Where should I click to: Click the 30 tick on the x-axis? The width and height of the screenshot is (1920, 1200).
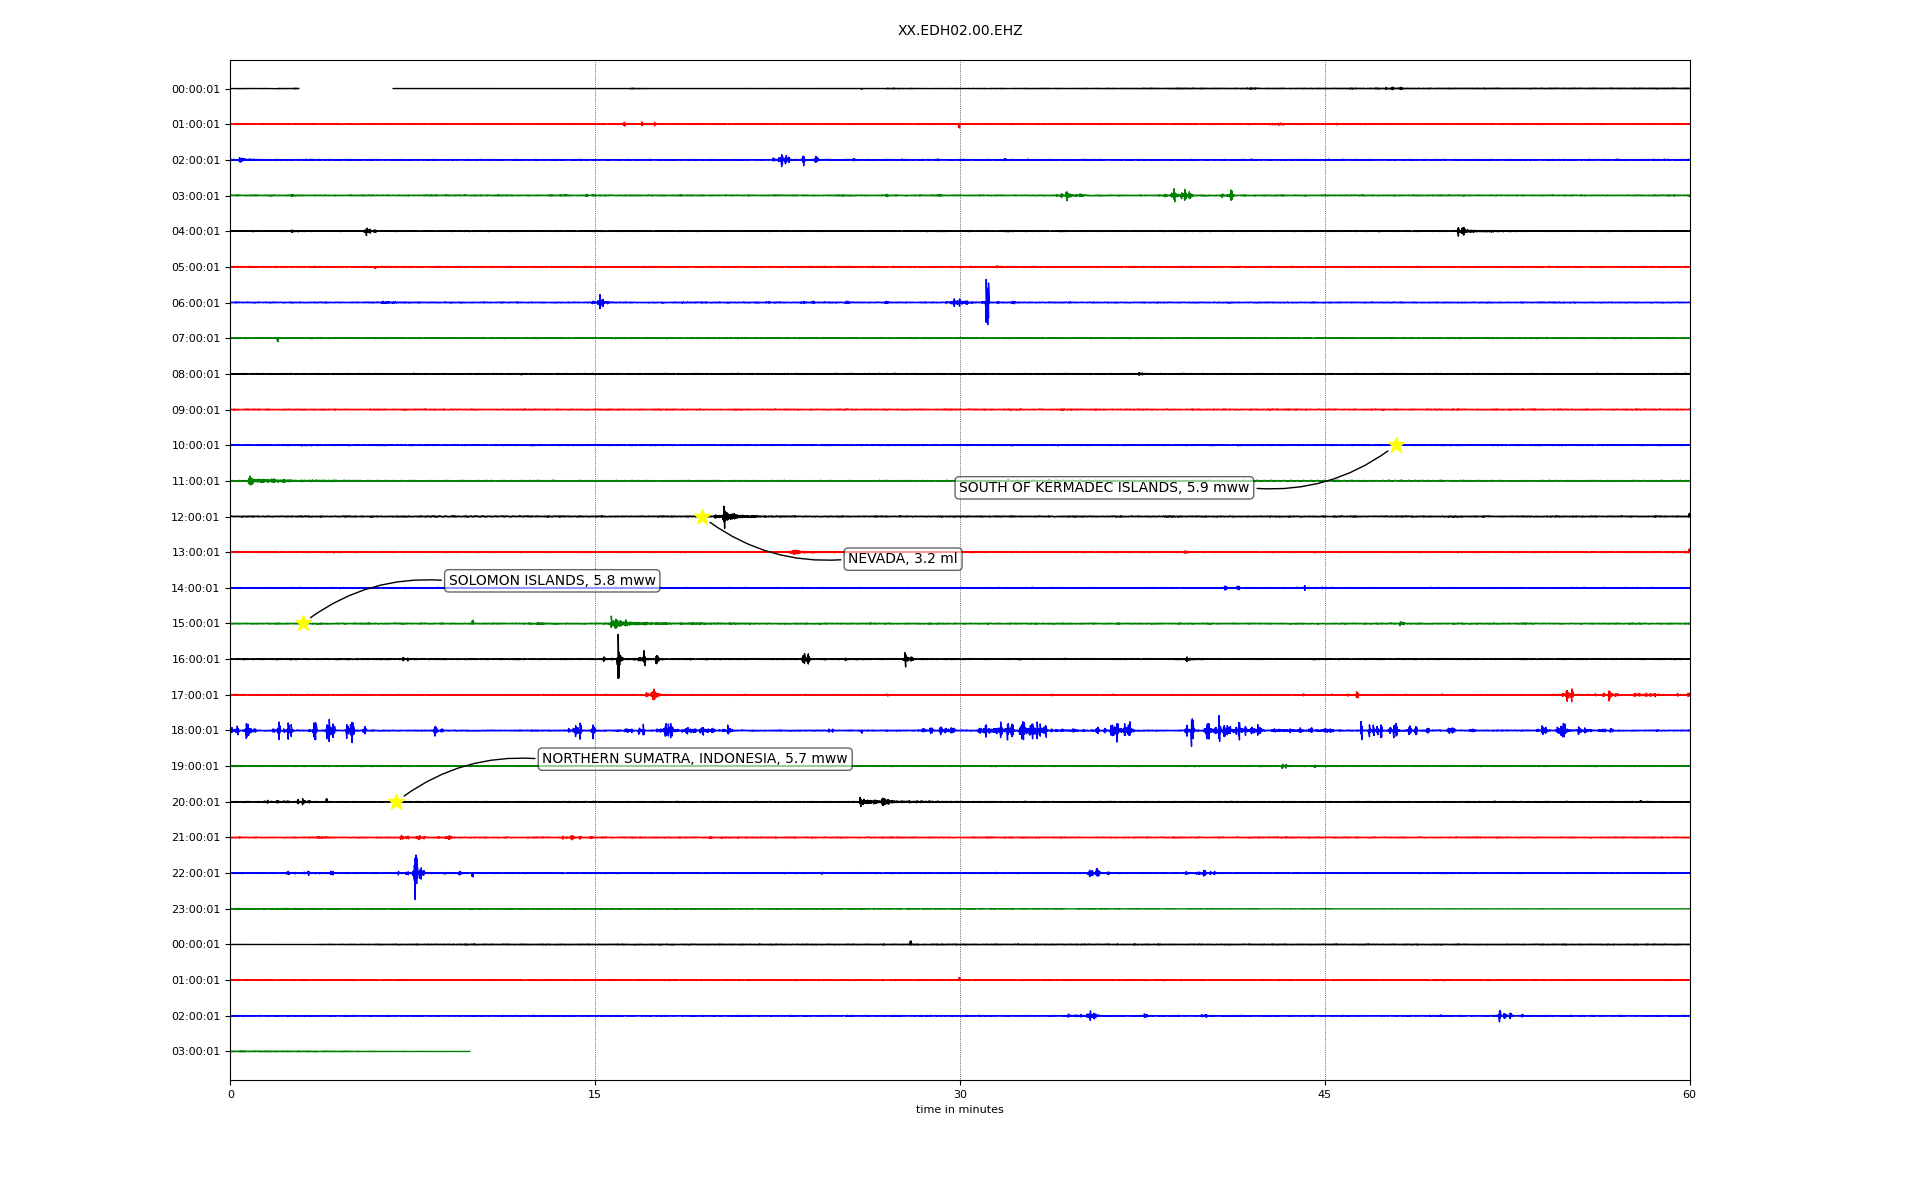[x=960, y=1094]
